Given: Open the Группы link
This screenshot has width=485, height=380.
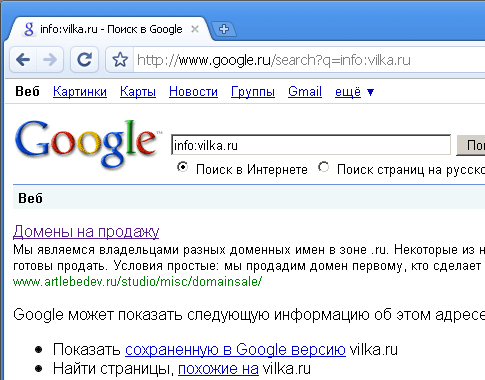Looking at the screenshot, I should 253,91.
